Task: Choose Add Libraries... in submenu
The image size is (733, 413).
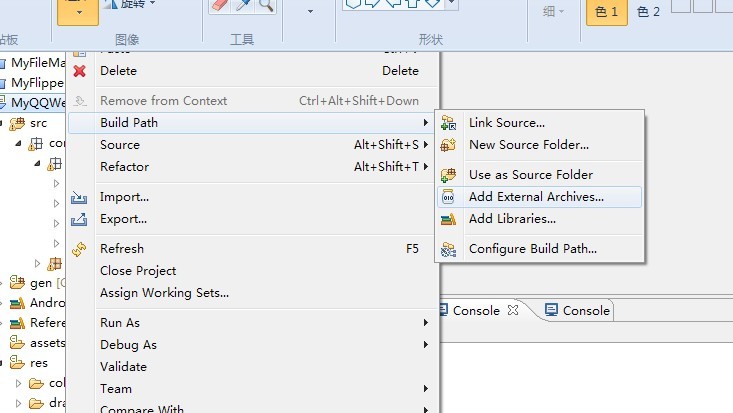Action: coord(539,219)
